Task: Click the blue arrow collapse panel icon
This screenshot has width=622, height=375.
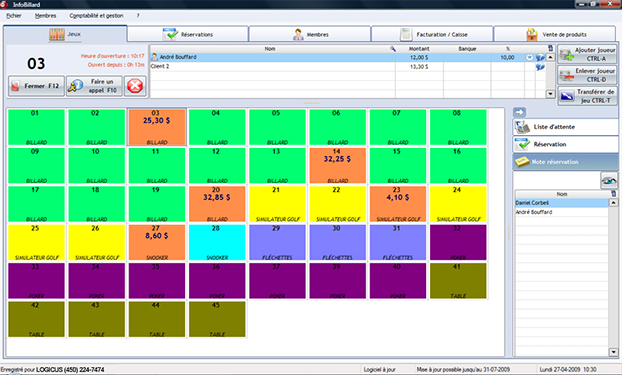Action: 519,112
